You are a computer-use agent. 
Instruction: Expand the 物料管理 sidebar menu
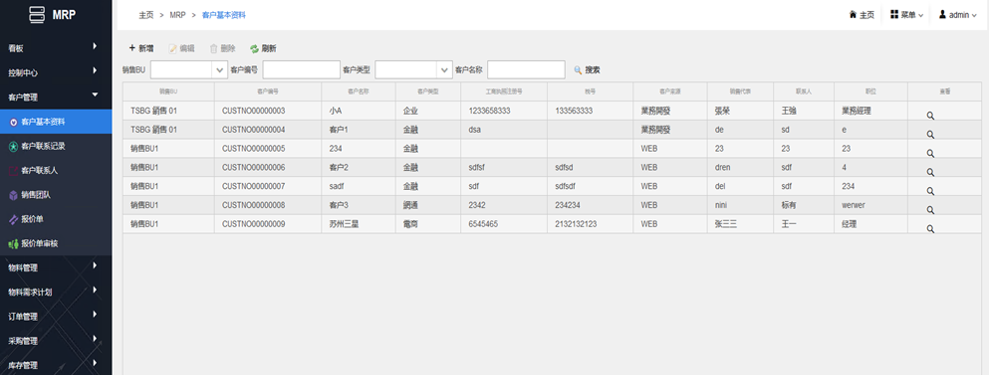[x=56, y=267]
